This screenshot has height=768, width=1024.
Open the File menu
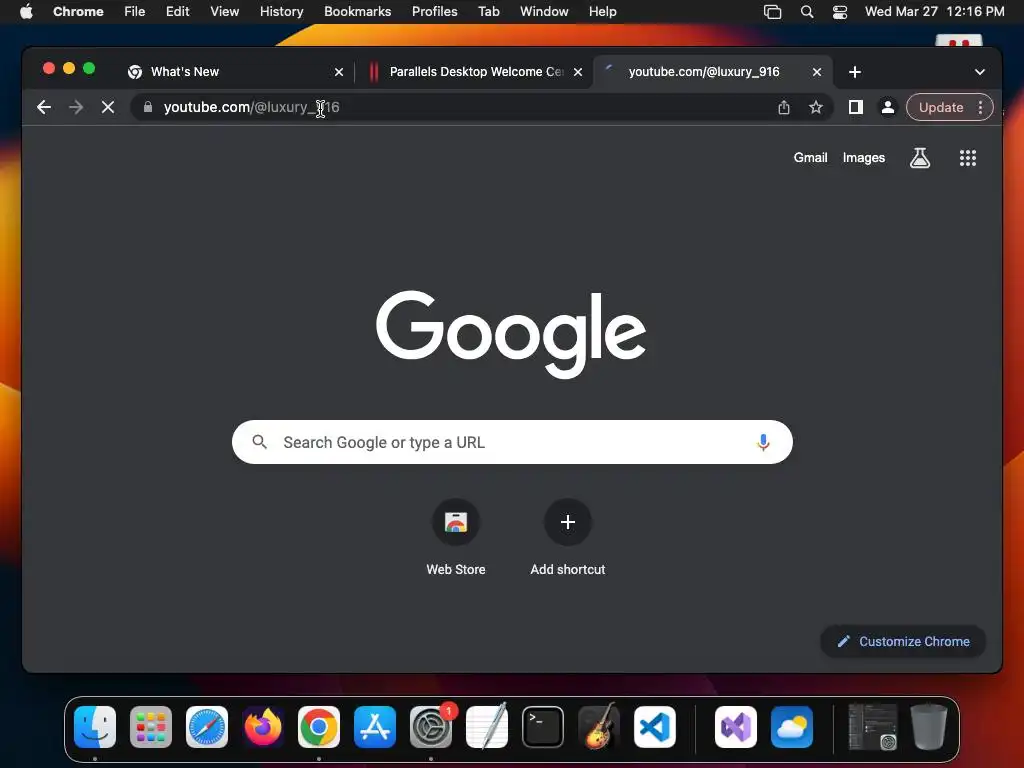(x=135, y=12)
